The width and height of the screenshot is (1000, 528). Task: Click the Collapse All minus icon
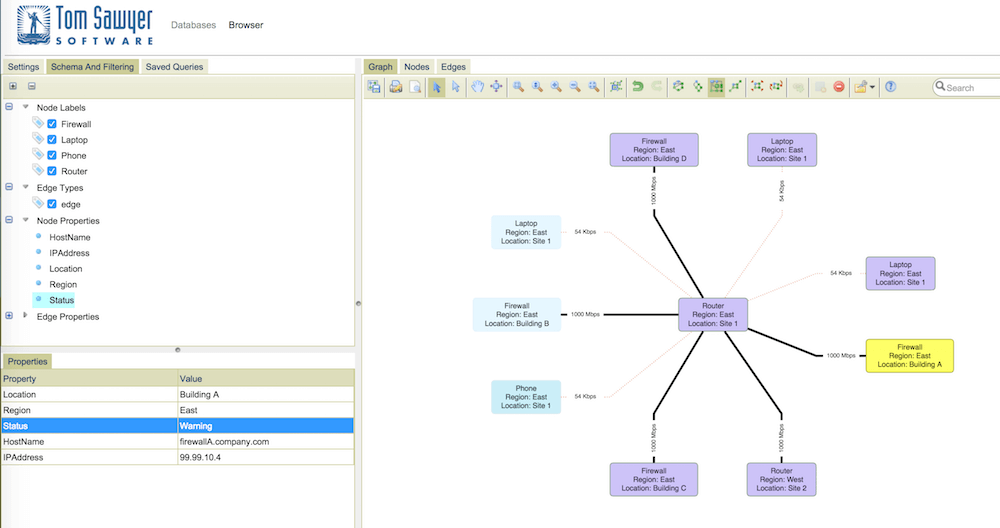[32, 87]
